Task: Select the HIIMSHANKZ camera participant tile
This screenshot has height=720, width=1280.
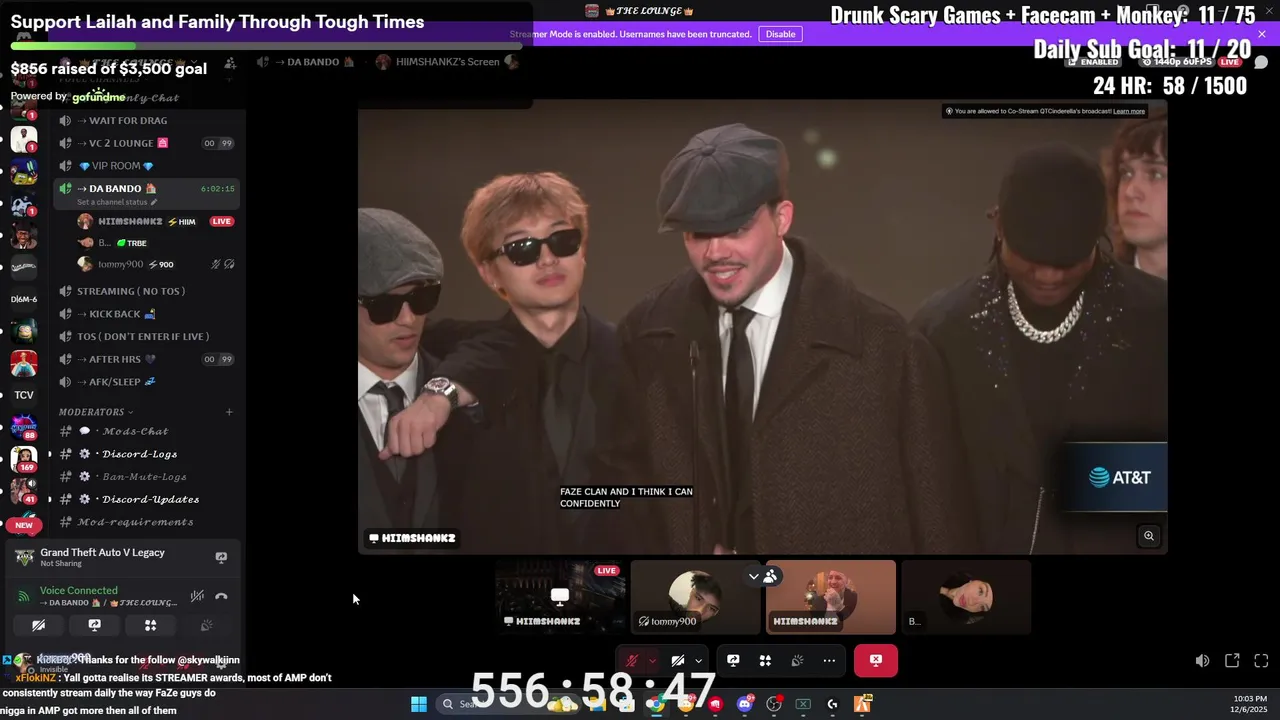Action: point(830,597)
